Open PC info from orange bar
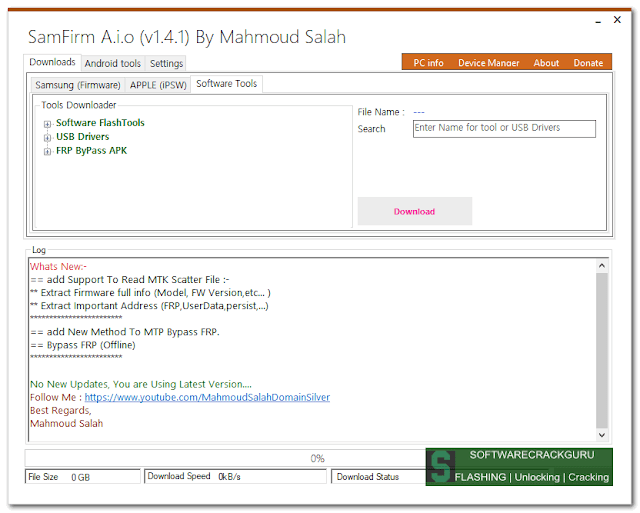This screenshot has height=513, width=640. [428, 63]
